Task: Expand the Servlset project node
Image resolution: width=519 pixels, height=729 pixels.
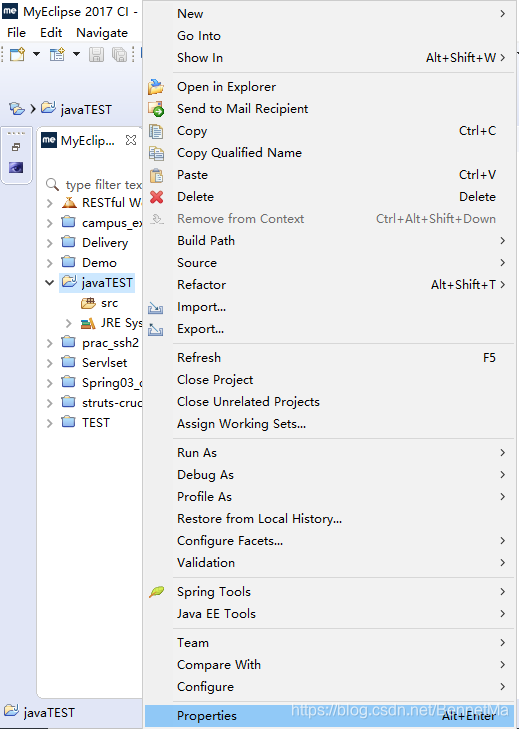Action: point(50,363)
